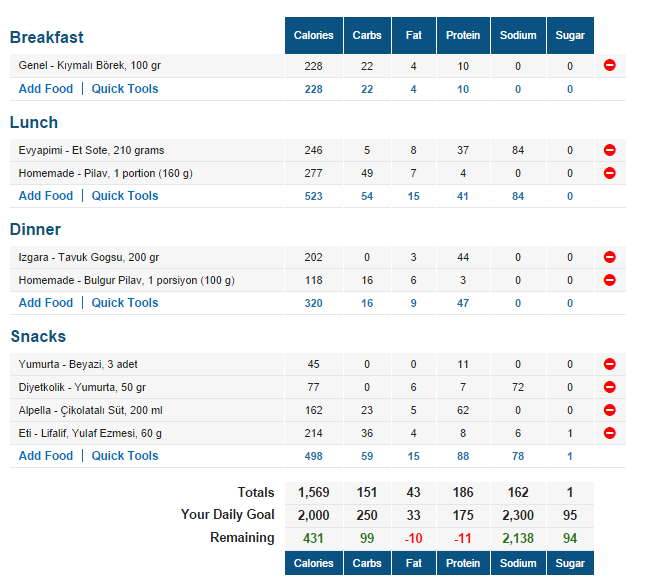Screen dimensions: 646x585
Task: Delete the Alpella Çikolatalı Süt entry
Action: 609,410
